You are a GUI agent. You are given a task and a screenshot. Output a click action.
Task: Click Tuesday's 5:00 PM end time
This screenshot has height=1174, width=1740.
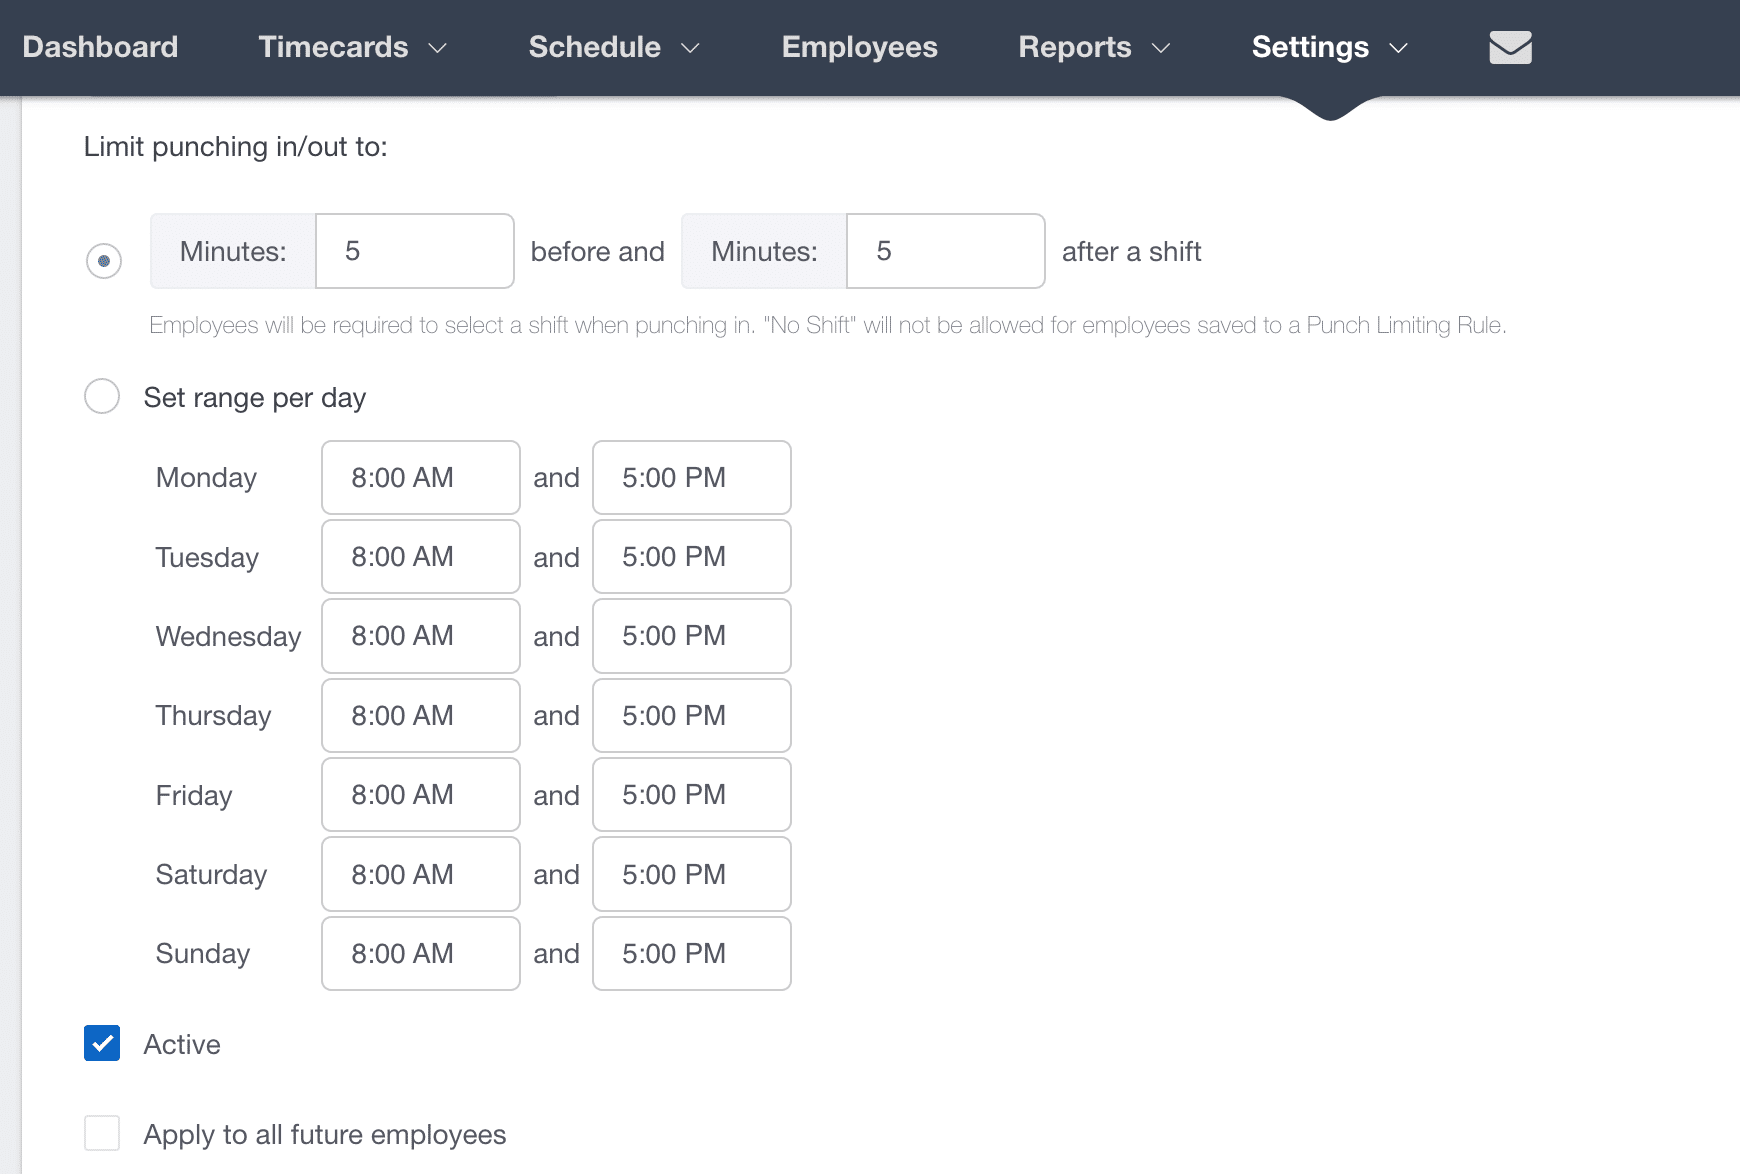691,557
